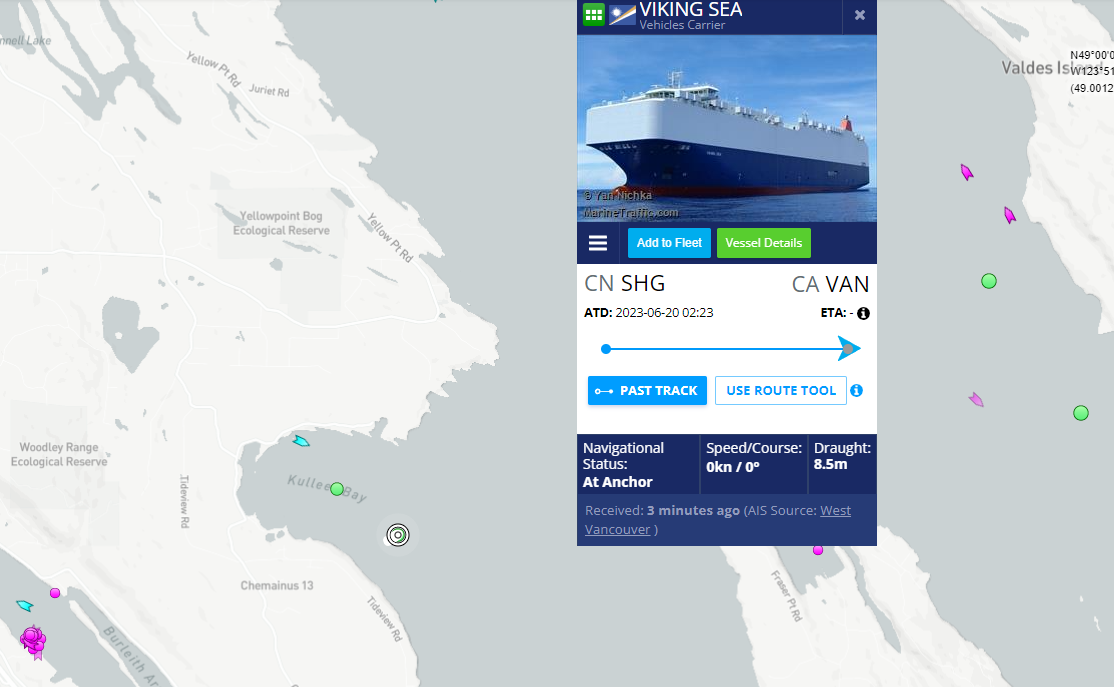The height and width of the screenshot is (687, 1114).
Task: Click the voyage progress arrow marker
Action: (849, 349)
